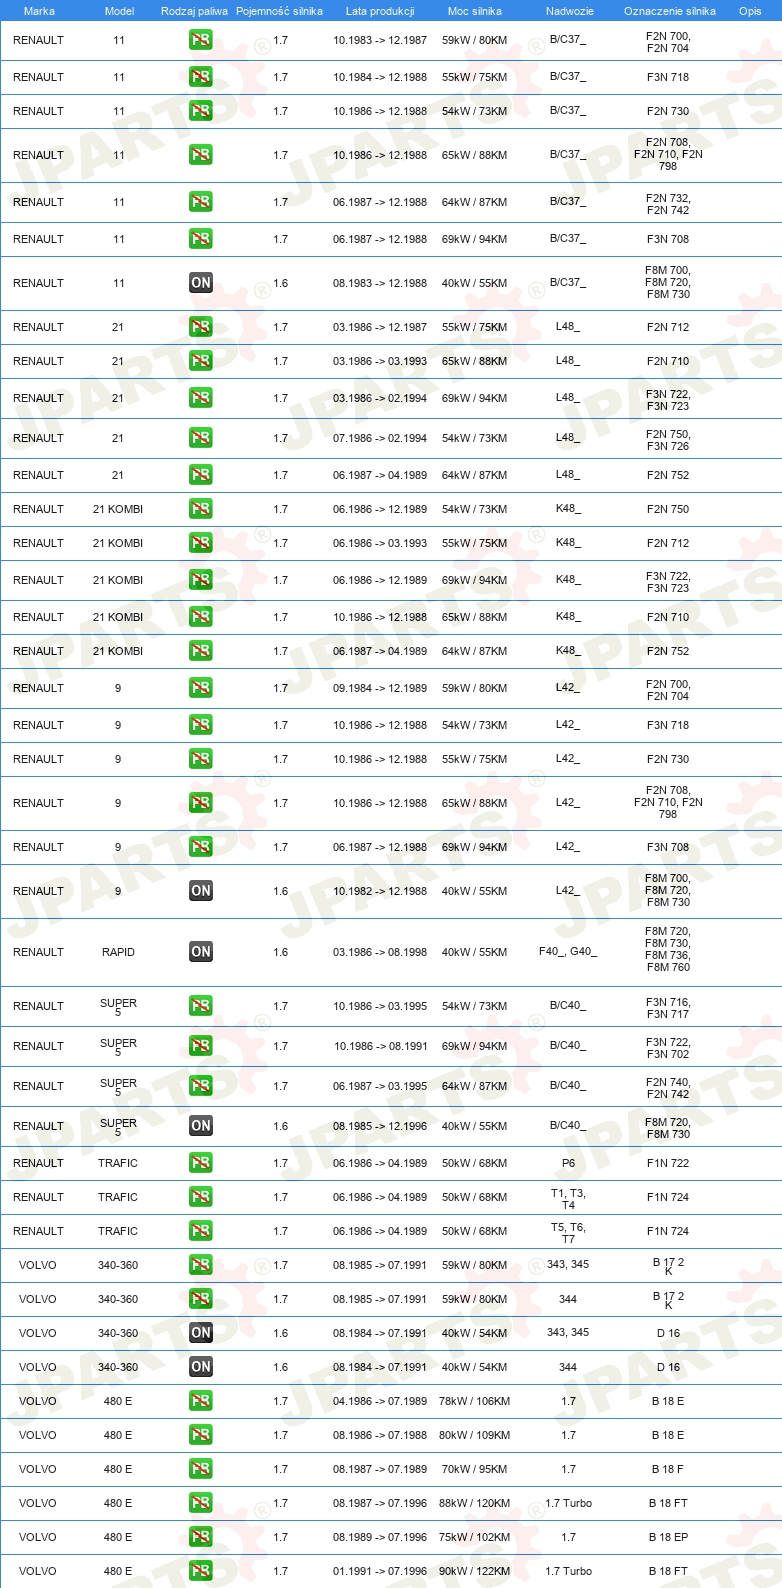Select the 03.1986 -> 08.1998 production years cell
The width and height of the screenshot is (782, 1588).
(380, 952)
